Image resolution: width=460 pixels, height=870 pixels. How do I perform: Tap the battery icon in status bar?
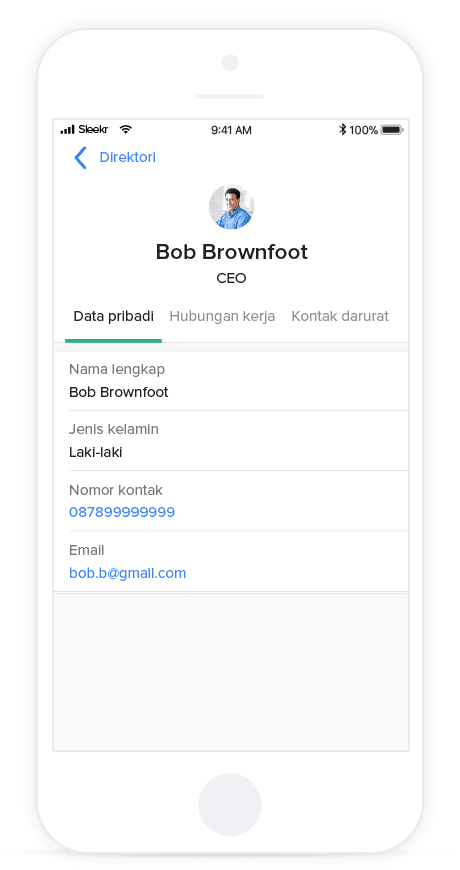tap(392, 130)
